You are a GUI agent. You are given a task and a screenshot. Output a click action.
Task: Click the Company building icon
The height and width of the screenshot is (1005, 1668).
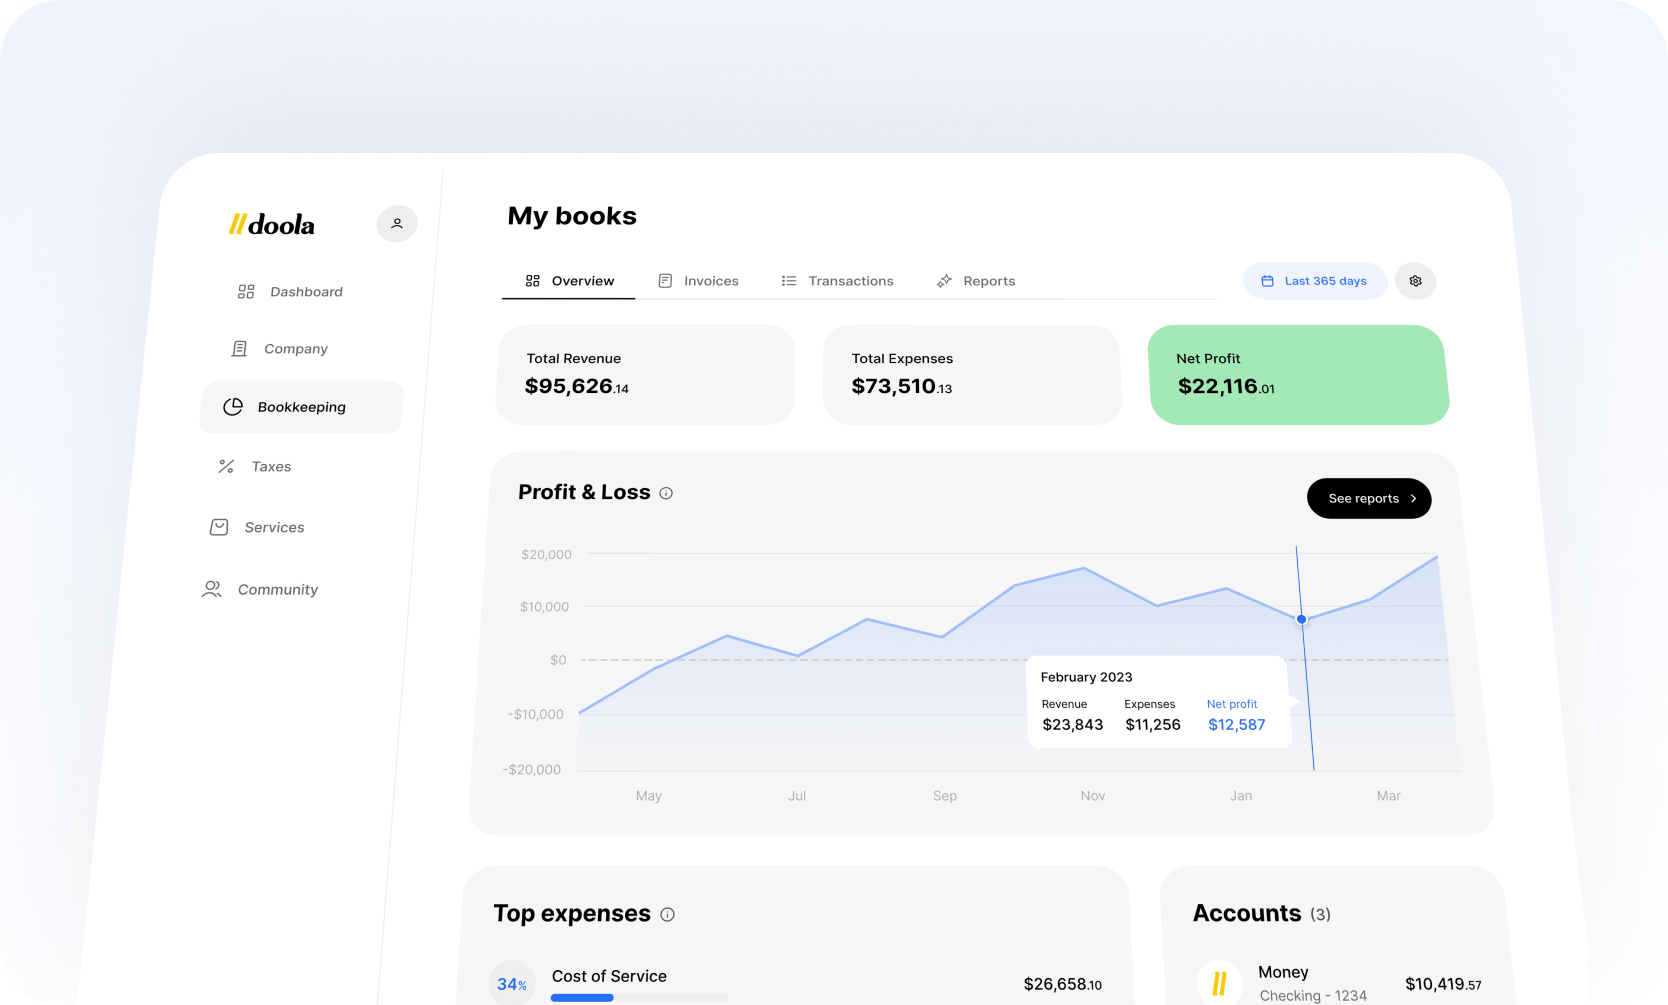[x=239, y=349]
